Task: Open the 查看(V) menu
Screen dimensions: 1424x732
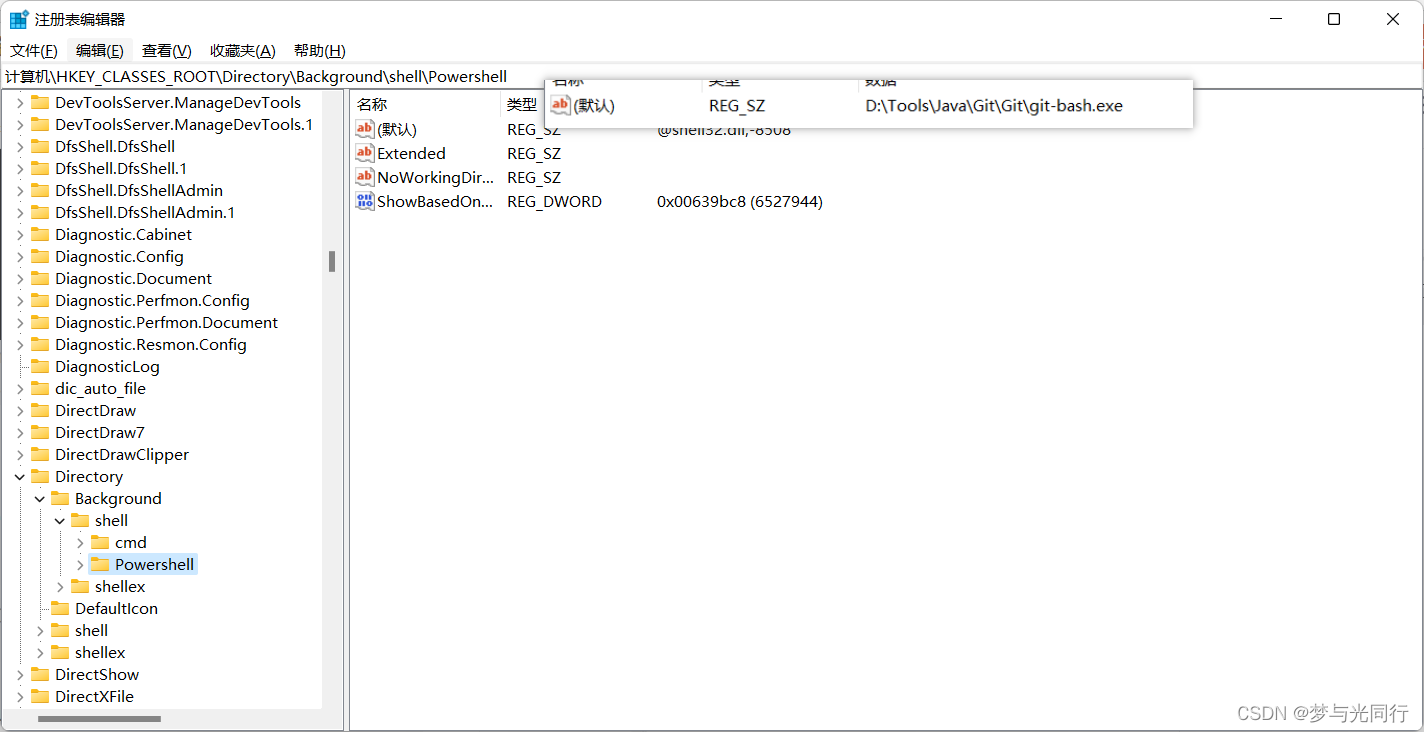Action: (166, 51)
